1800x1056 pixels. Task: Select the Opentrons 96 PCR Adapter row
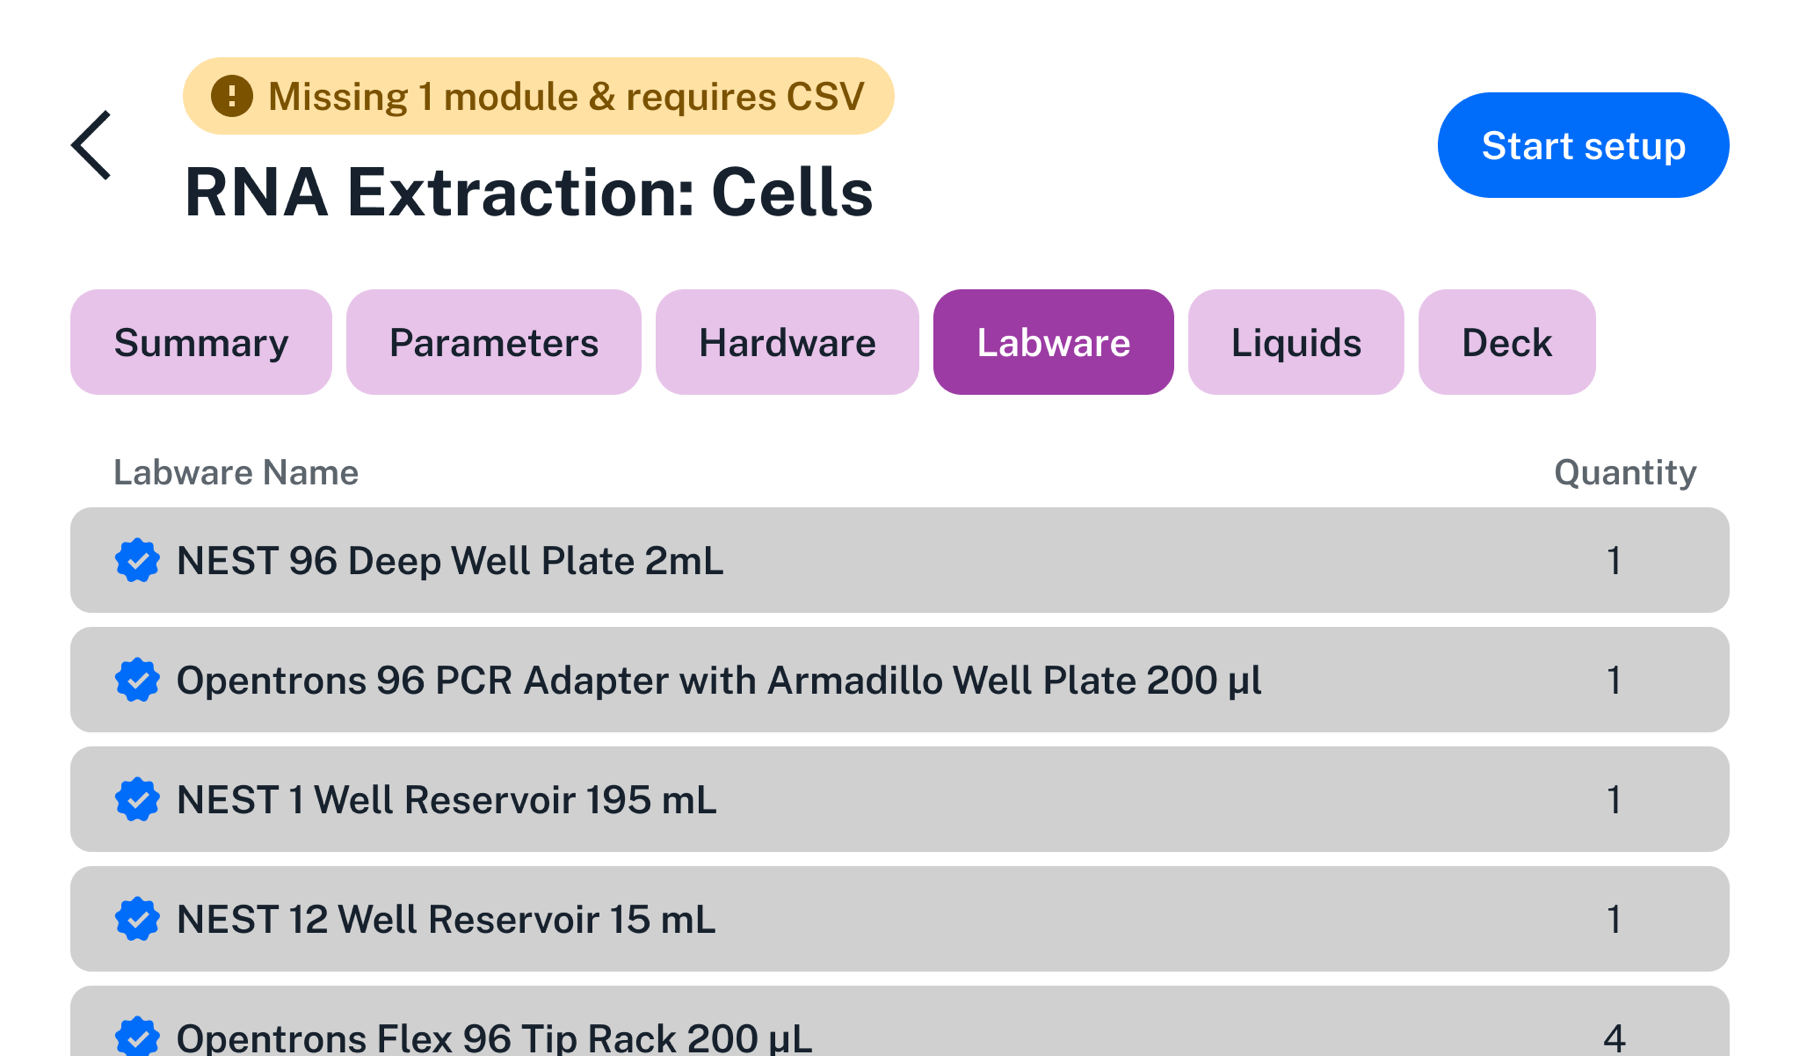(898, 680)
